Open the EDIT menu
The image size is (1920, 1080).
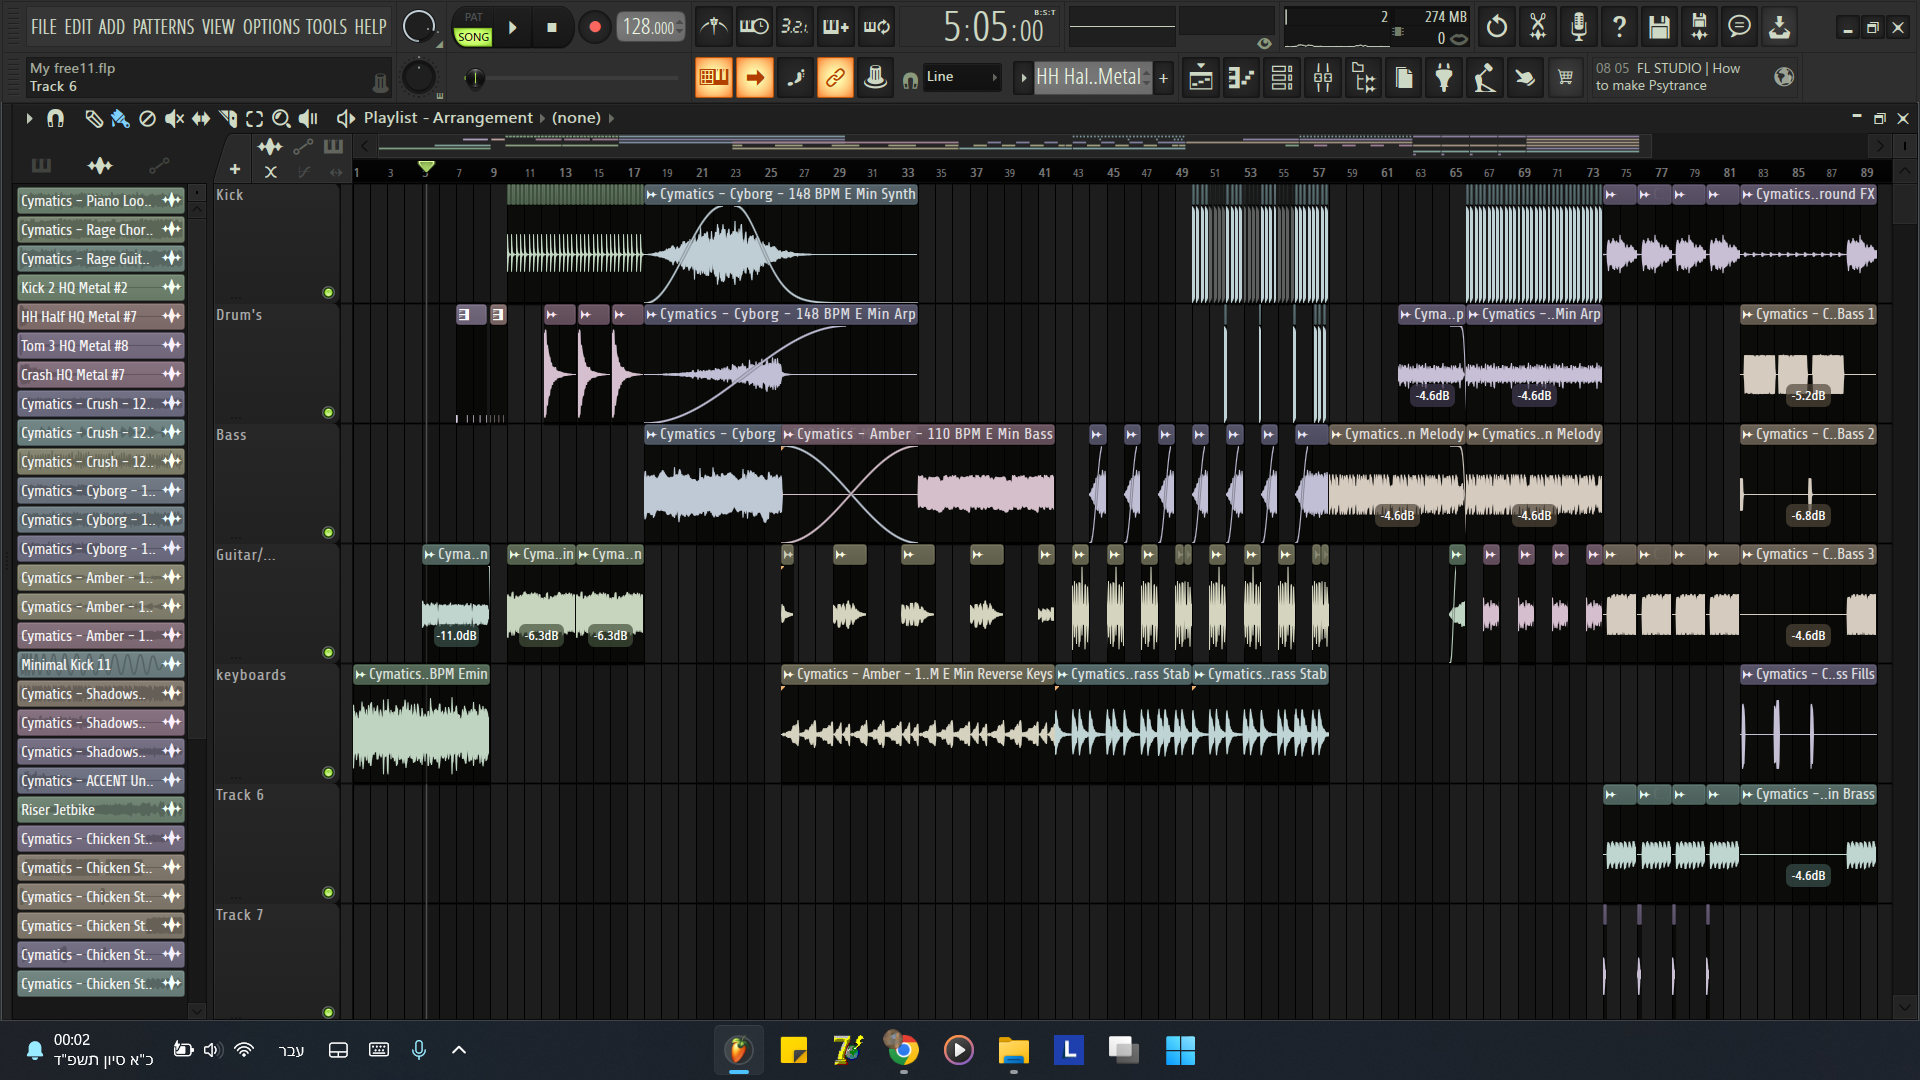[x=78, y=27]
